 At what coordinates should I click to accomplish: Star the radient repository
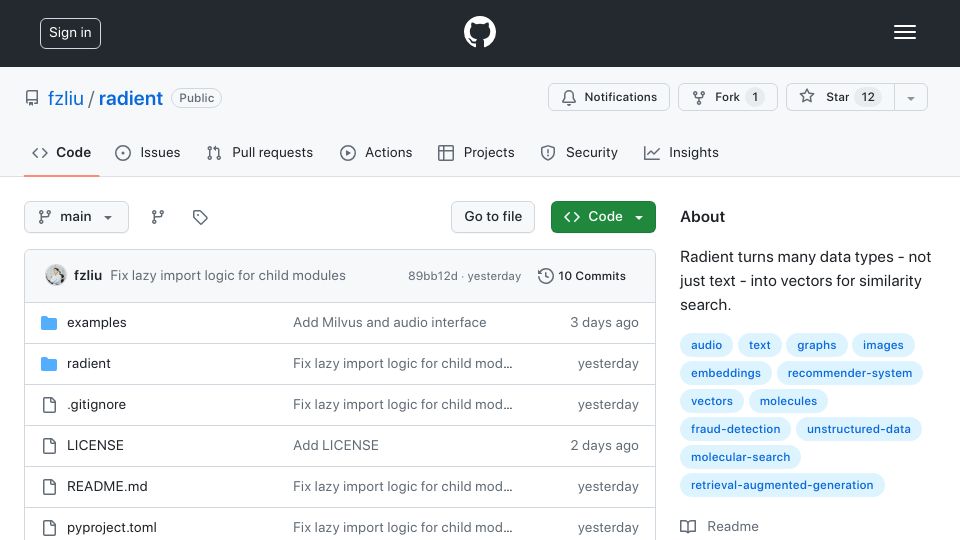pyautogui.click(x=840, y=97)
